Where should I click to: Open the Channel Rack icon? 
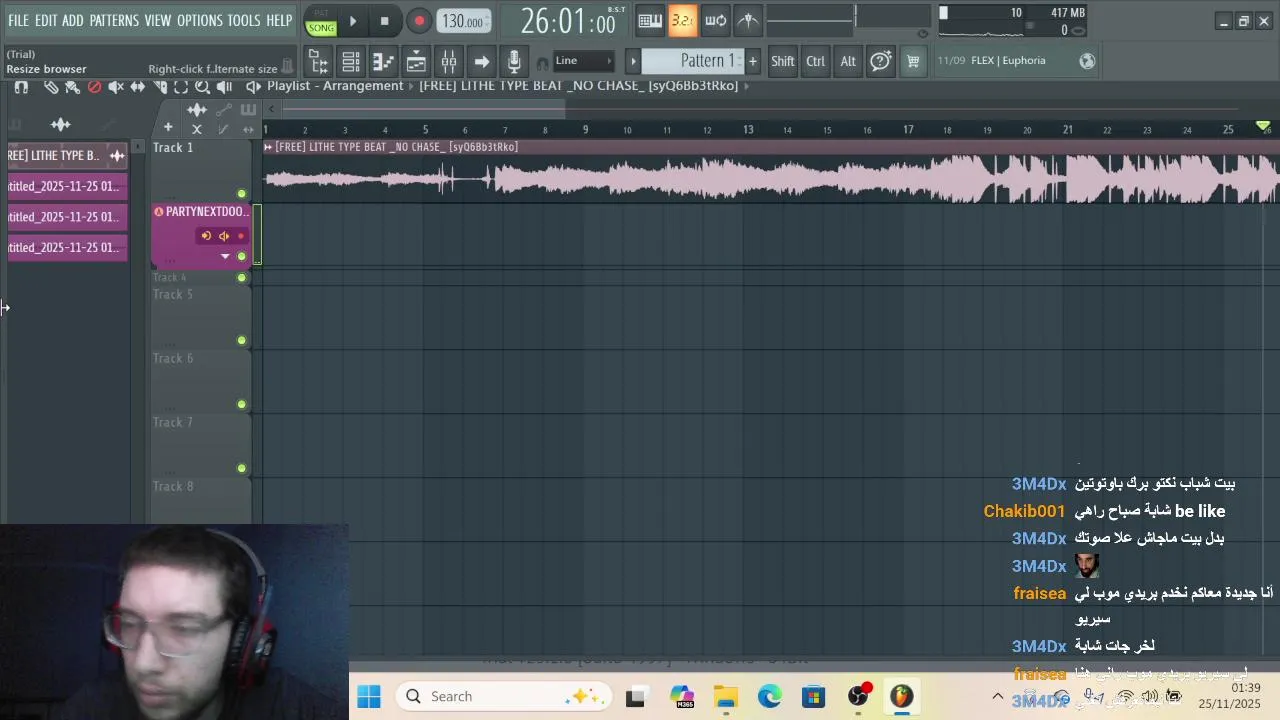(x=351, y=62)
